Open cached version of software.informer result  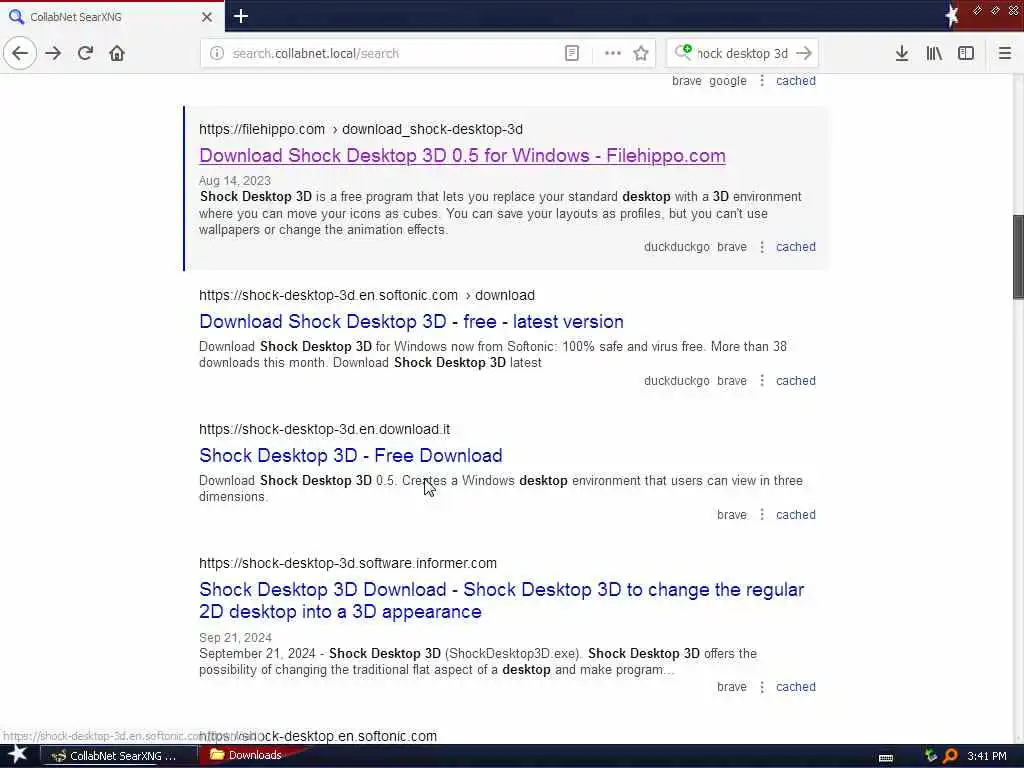point(795,687)
